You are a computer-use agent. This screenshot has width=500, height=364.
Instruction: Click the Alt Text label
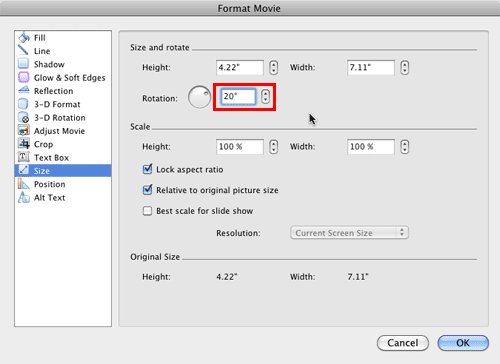(50, 198)
